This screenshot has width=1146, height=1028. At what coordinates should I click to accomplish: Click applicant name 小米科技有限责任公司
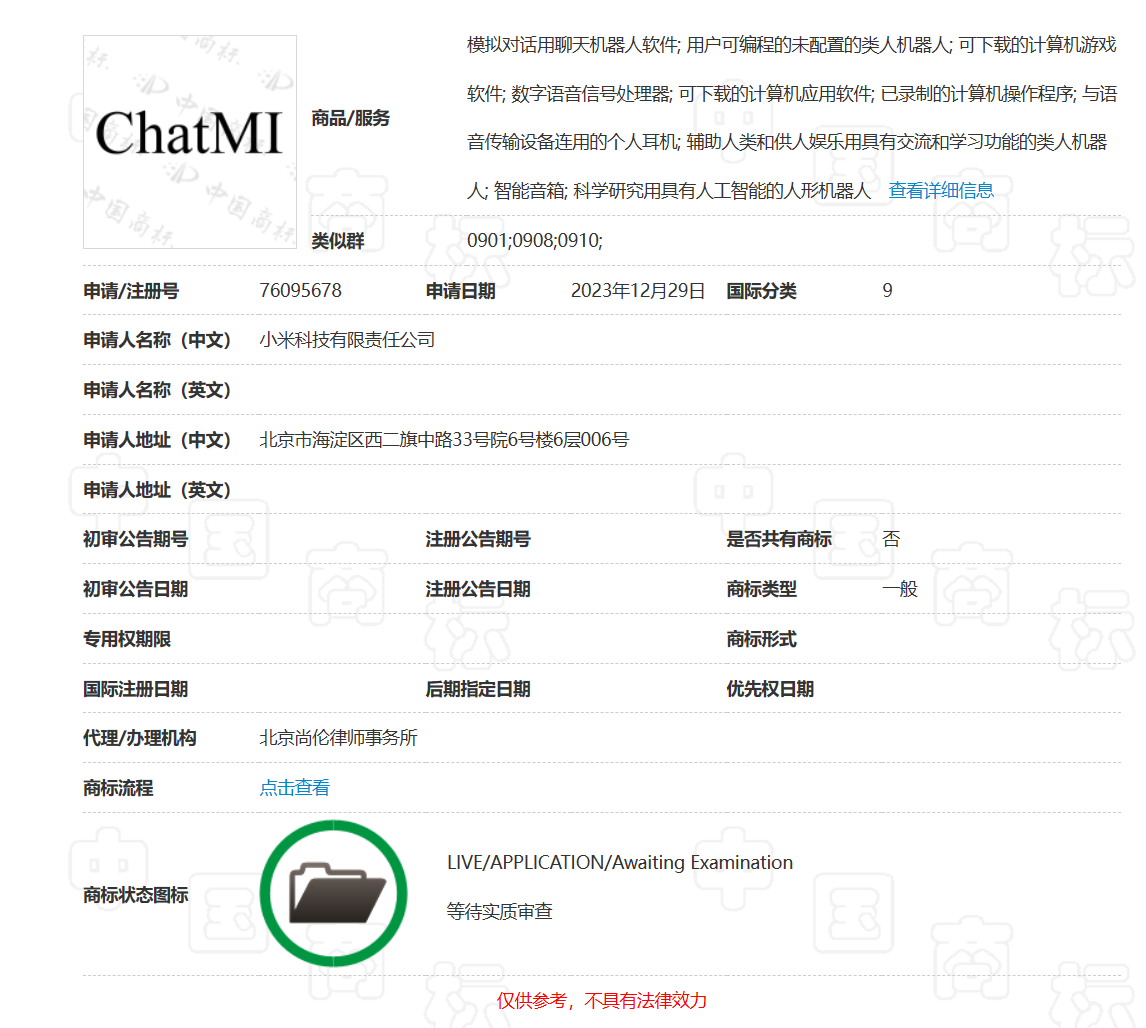point(347,340)
